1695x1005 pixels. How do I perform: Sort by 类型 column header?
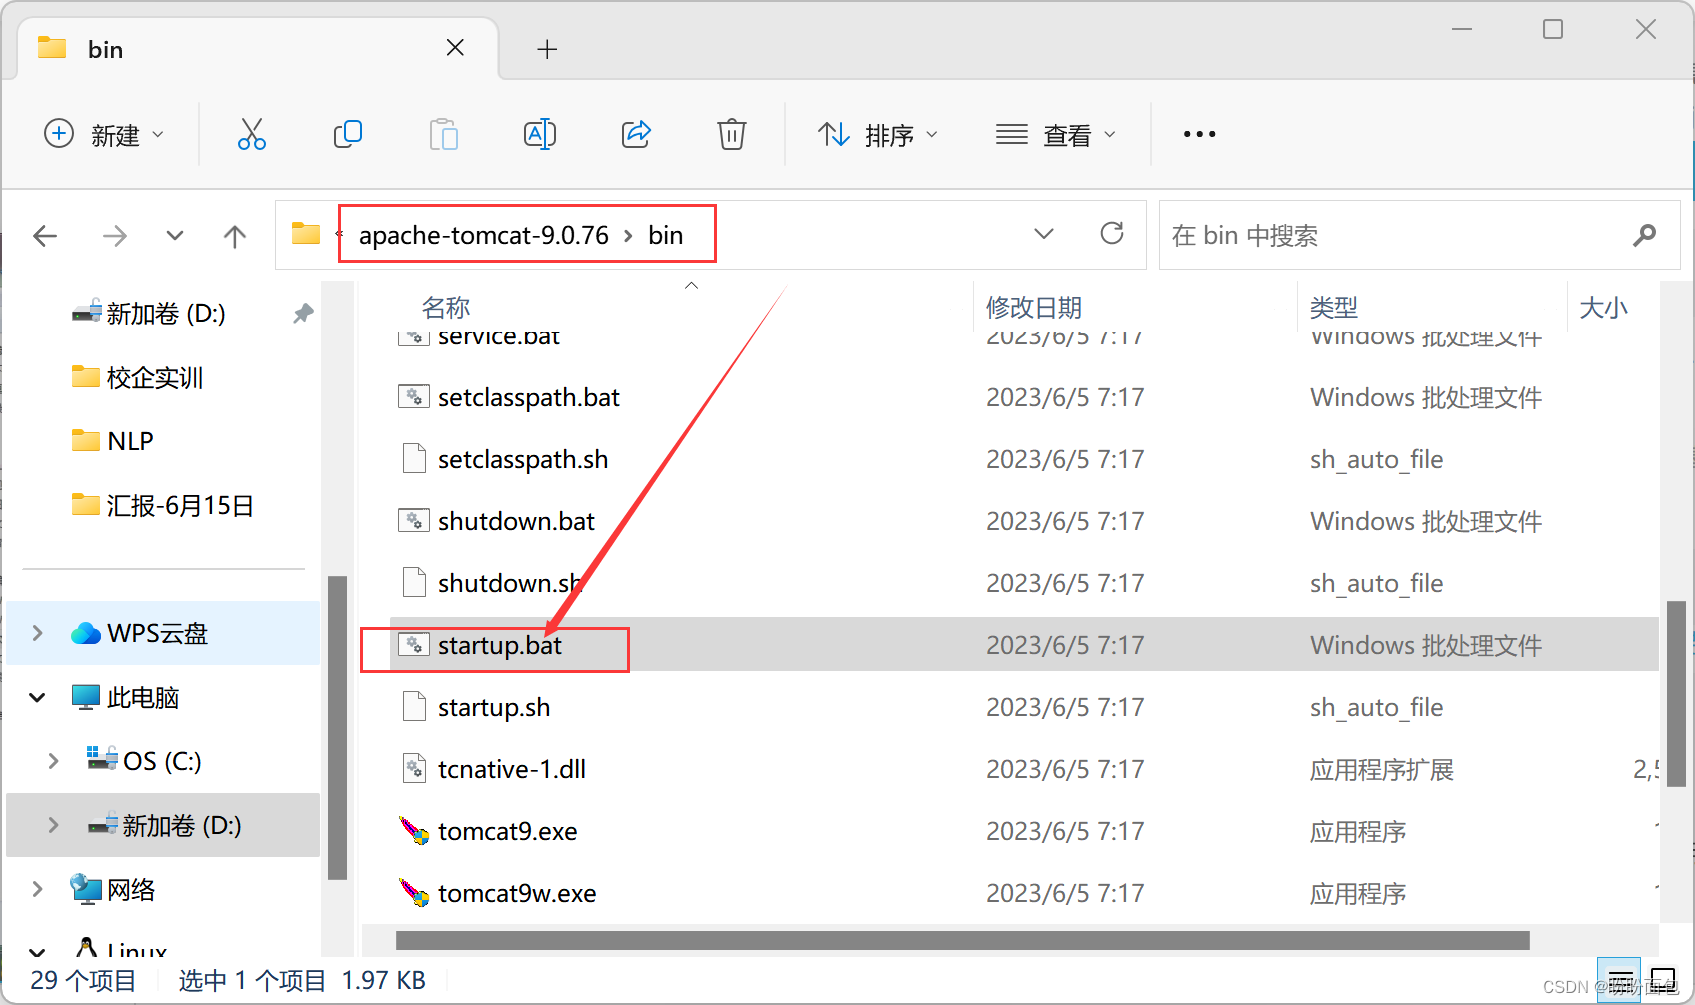point(1334,307)
